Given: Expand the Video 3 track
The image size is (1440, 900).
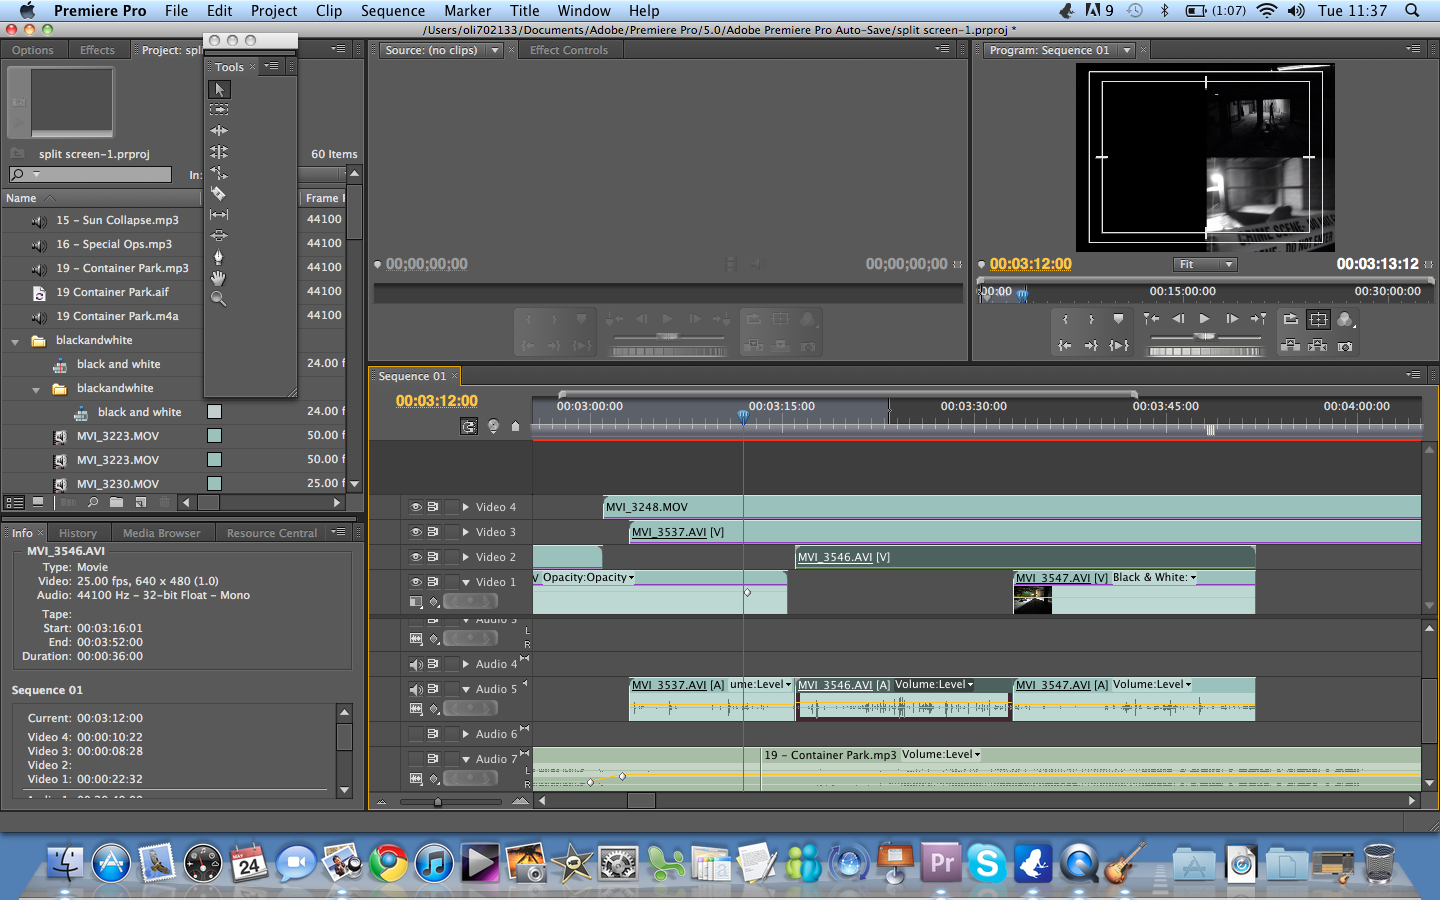Looking at the screenshot, I should point(466,532).
